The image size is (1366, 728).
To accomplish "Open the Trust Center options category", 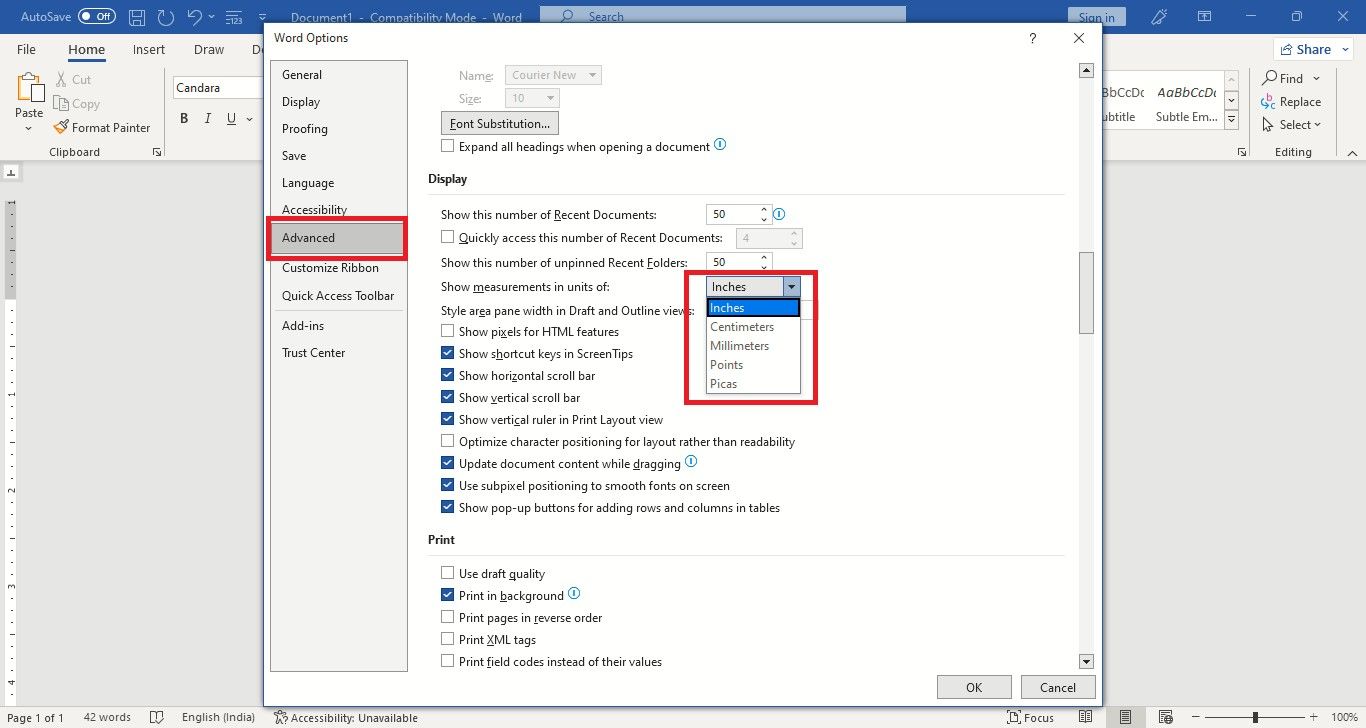I will [x=337, y=353].
